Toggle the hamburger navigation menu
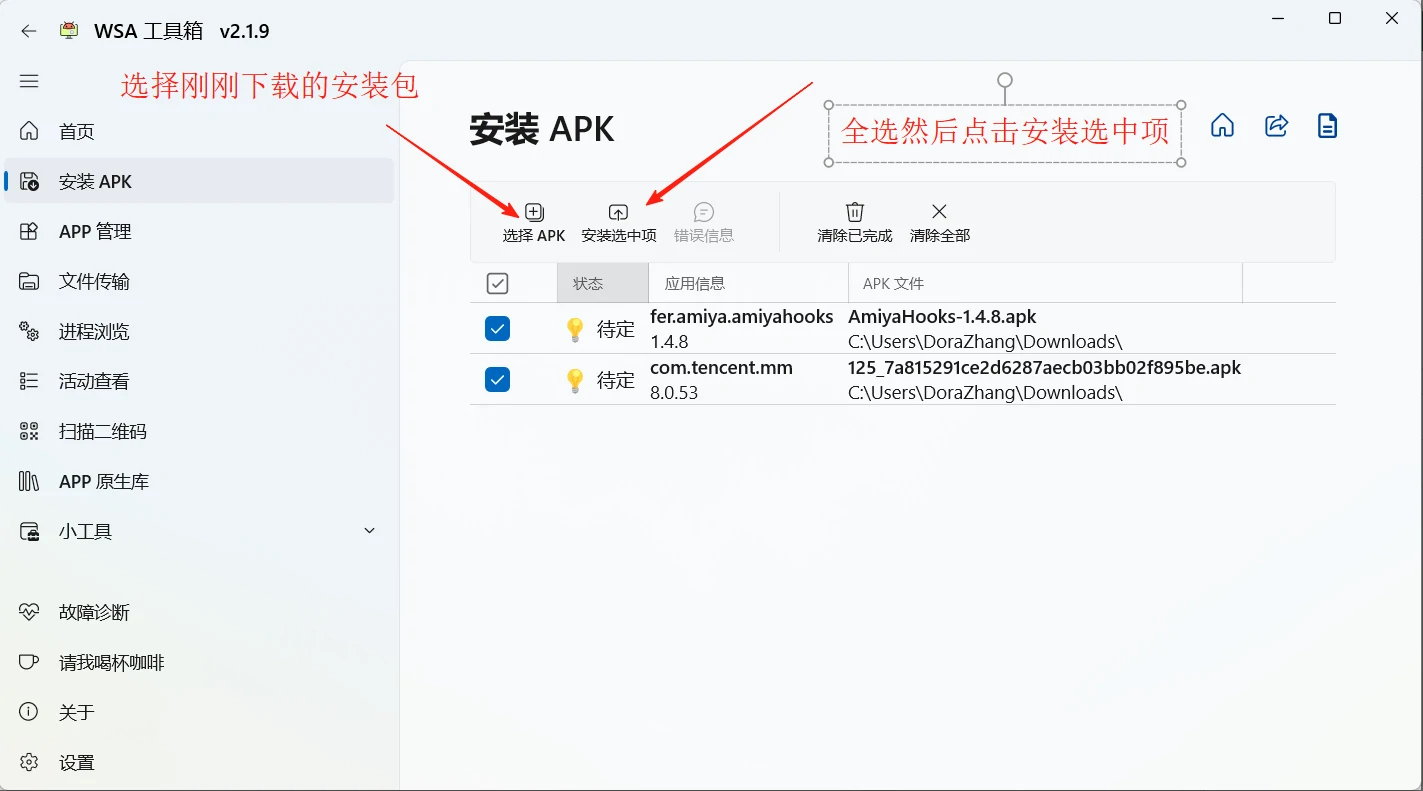 click(29, 82)
